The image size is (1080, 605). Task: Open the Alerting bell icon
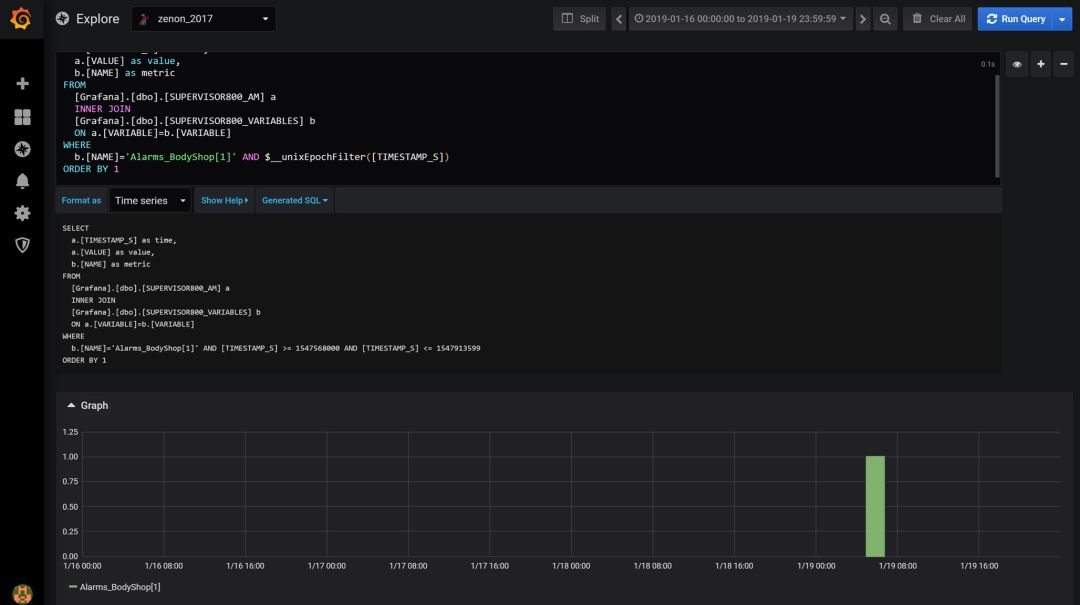[22, 181]
